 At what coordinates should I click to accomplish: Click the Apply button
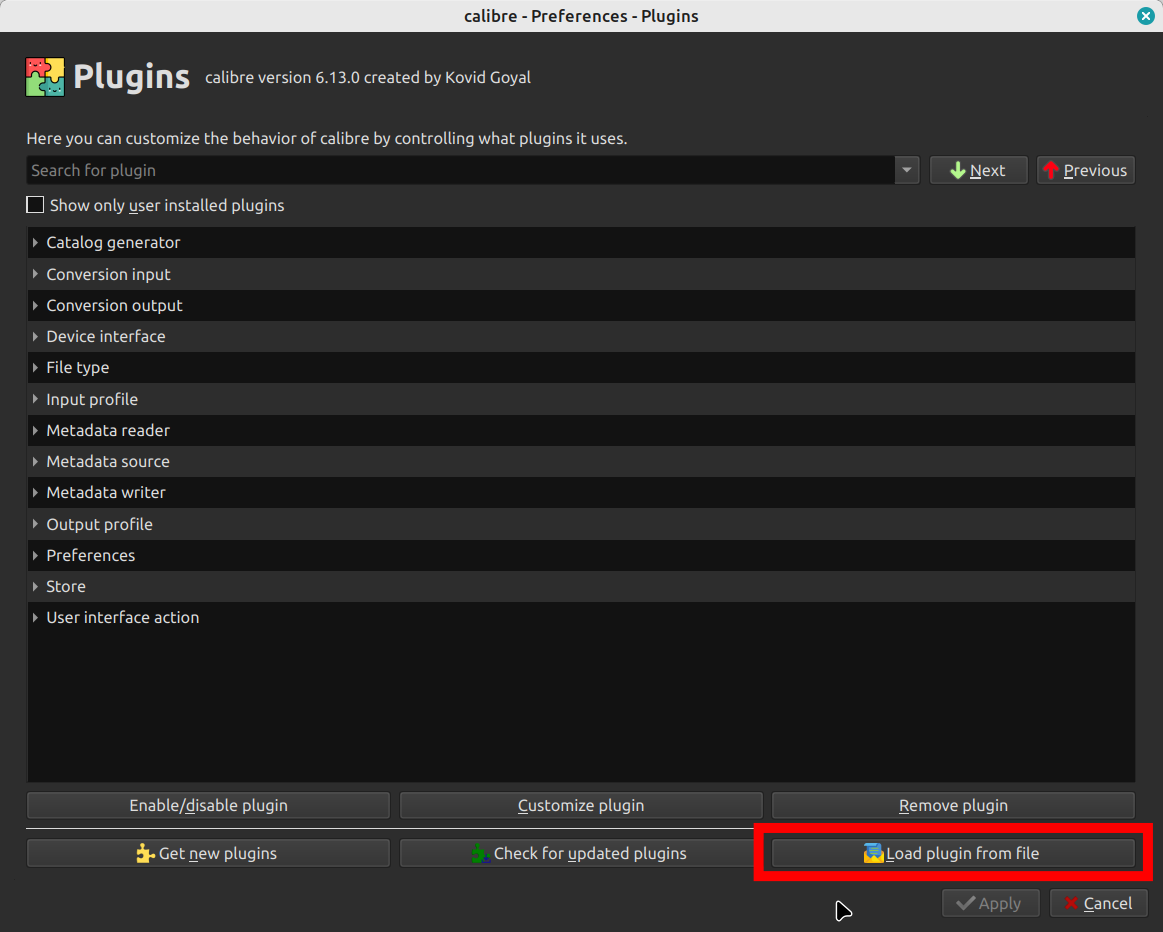(x=990, y=903)
